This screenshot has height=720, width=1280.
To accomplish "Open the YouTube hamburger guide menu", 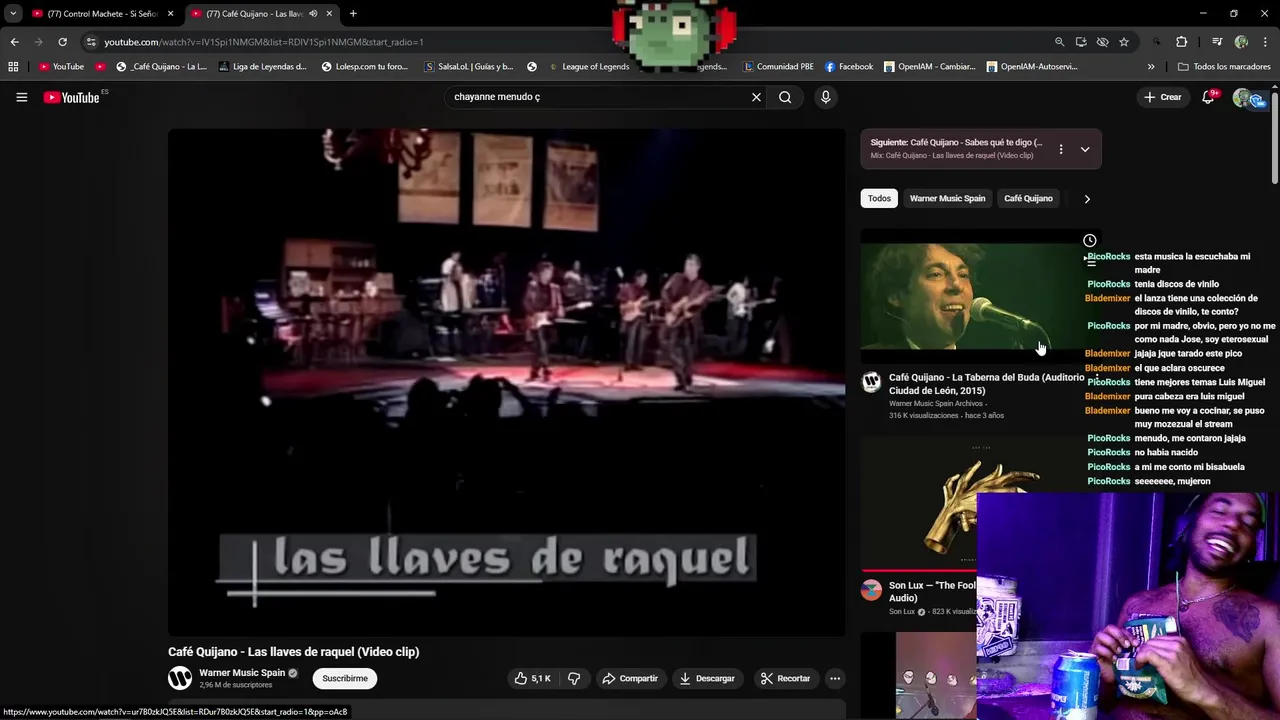I will click(21, 97).
